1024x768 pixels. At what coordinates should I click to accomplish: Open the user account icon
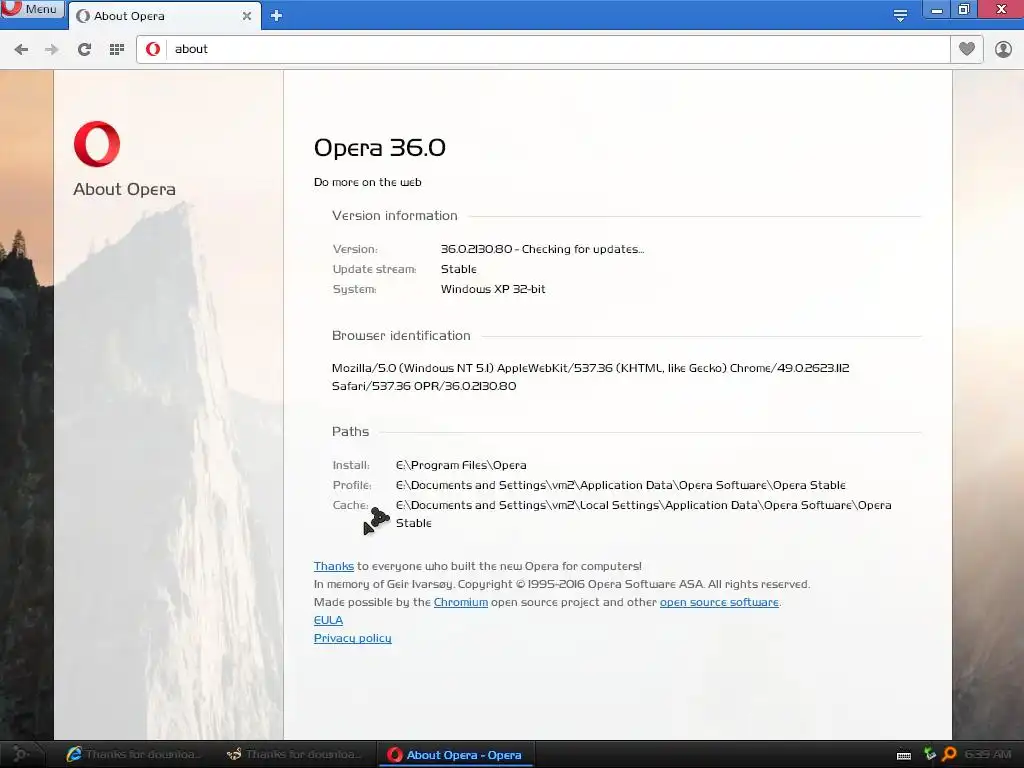click(1003, 49)
